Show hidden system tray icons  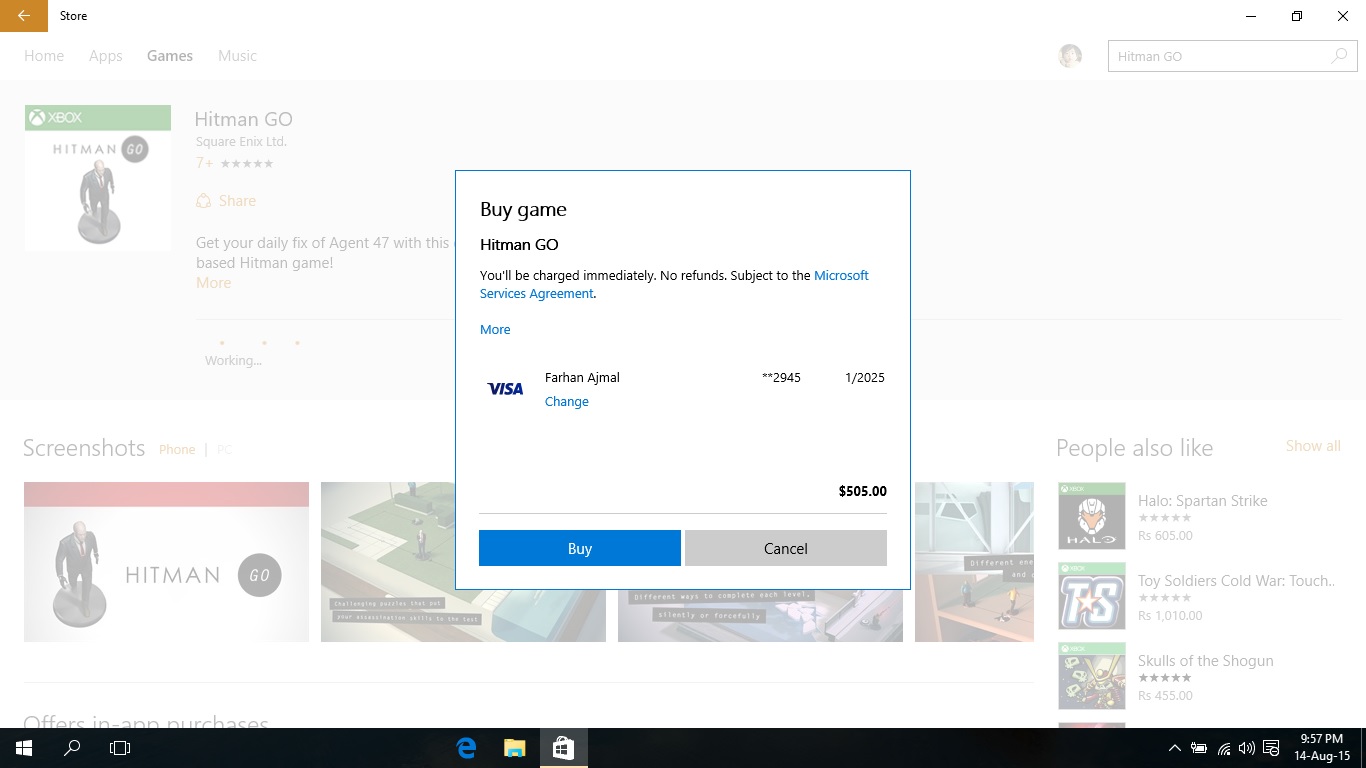tap(1174, 748)
